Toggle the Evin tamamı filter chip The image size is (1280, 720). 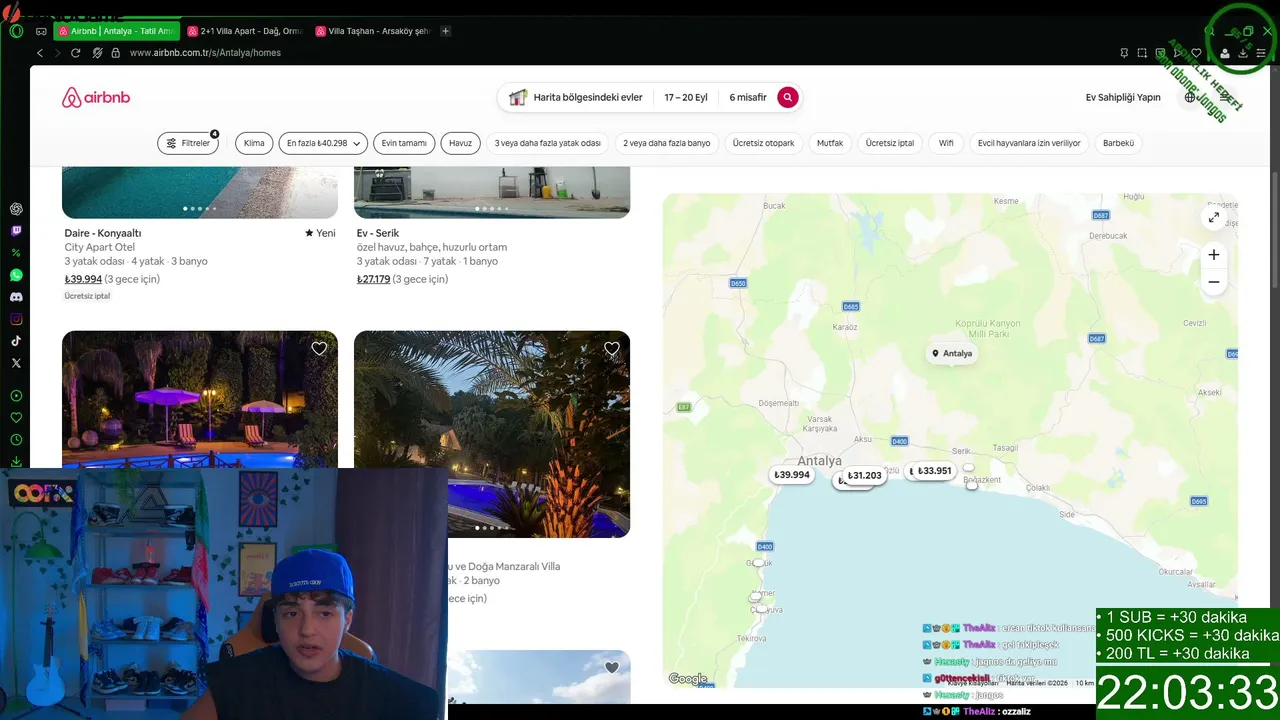404,143
